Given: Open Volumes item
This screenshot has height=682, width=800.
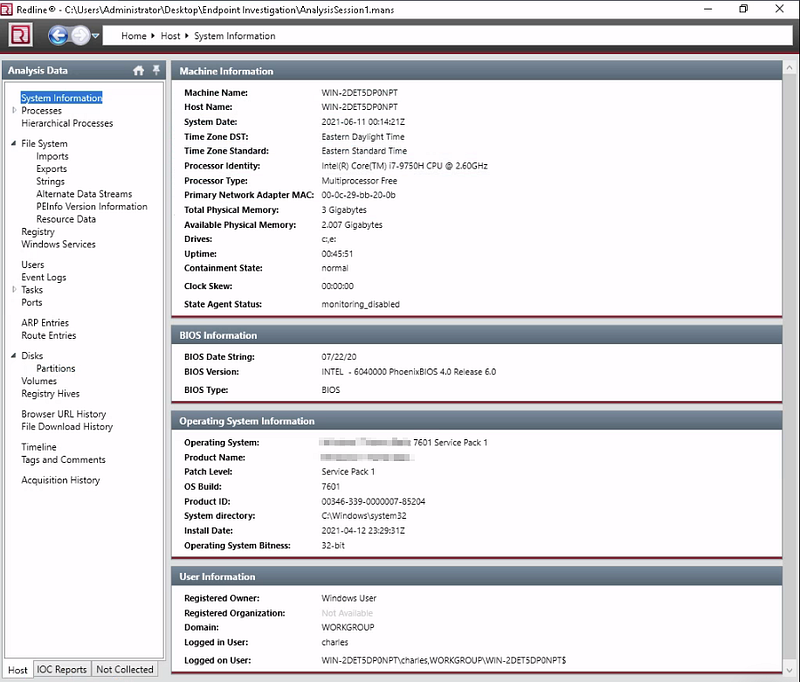Looking at the screenshot, I should pos(39,381).
